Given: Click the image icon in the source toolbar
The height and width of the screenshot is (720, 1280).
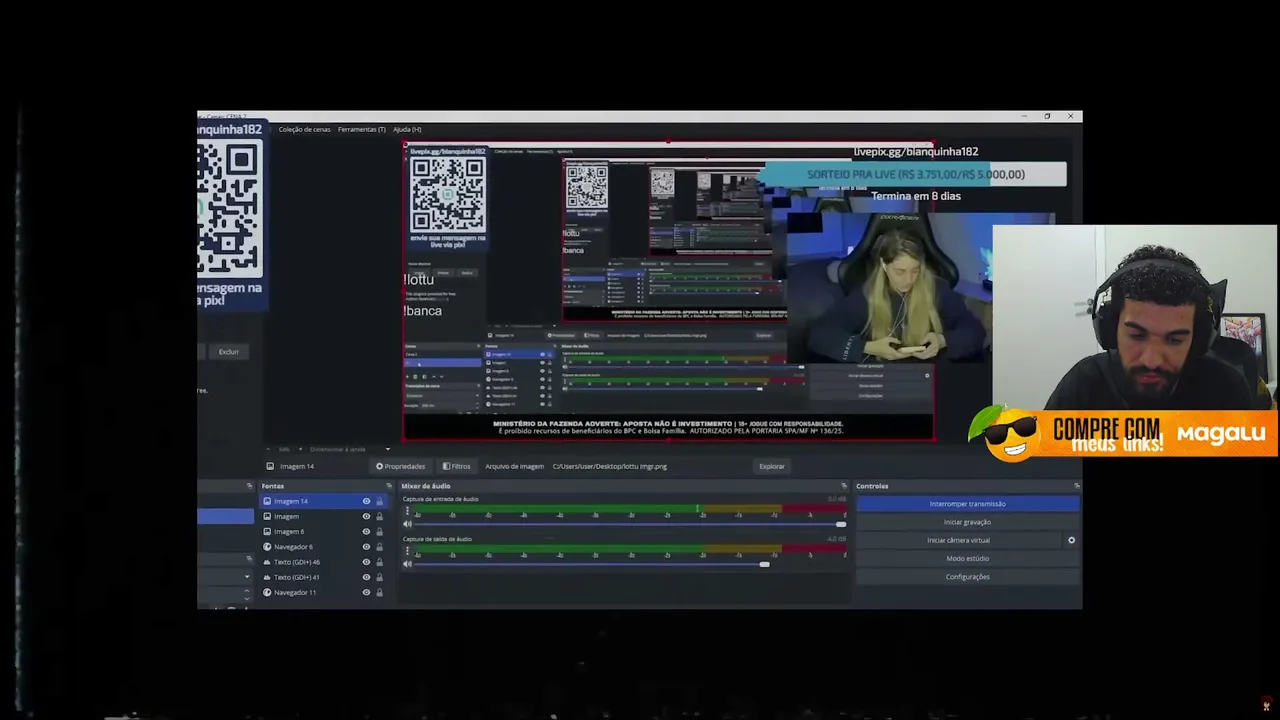Looking at the screenshot, I should click(270, 466).
